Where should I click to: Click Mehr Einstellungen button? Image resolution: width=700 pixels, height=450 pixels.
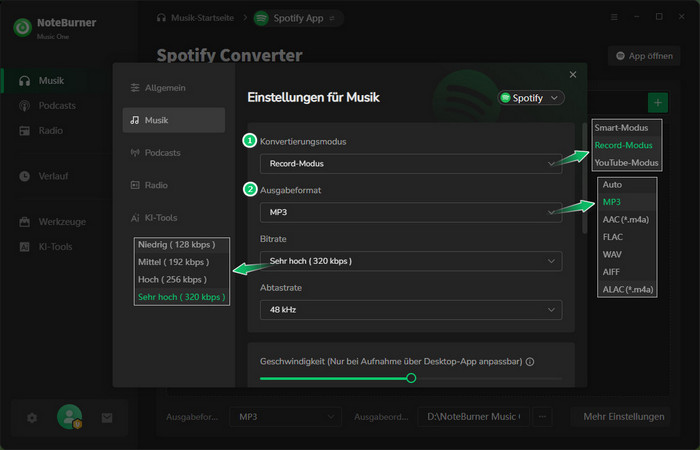621,417
